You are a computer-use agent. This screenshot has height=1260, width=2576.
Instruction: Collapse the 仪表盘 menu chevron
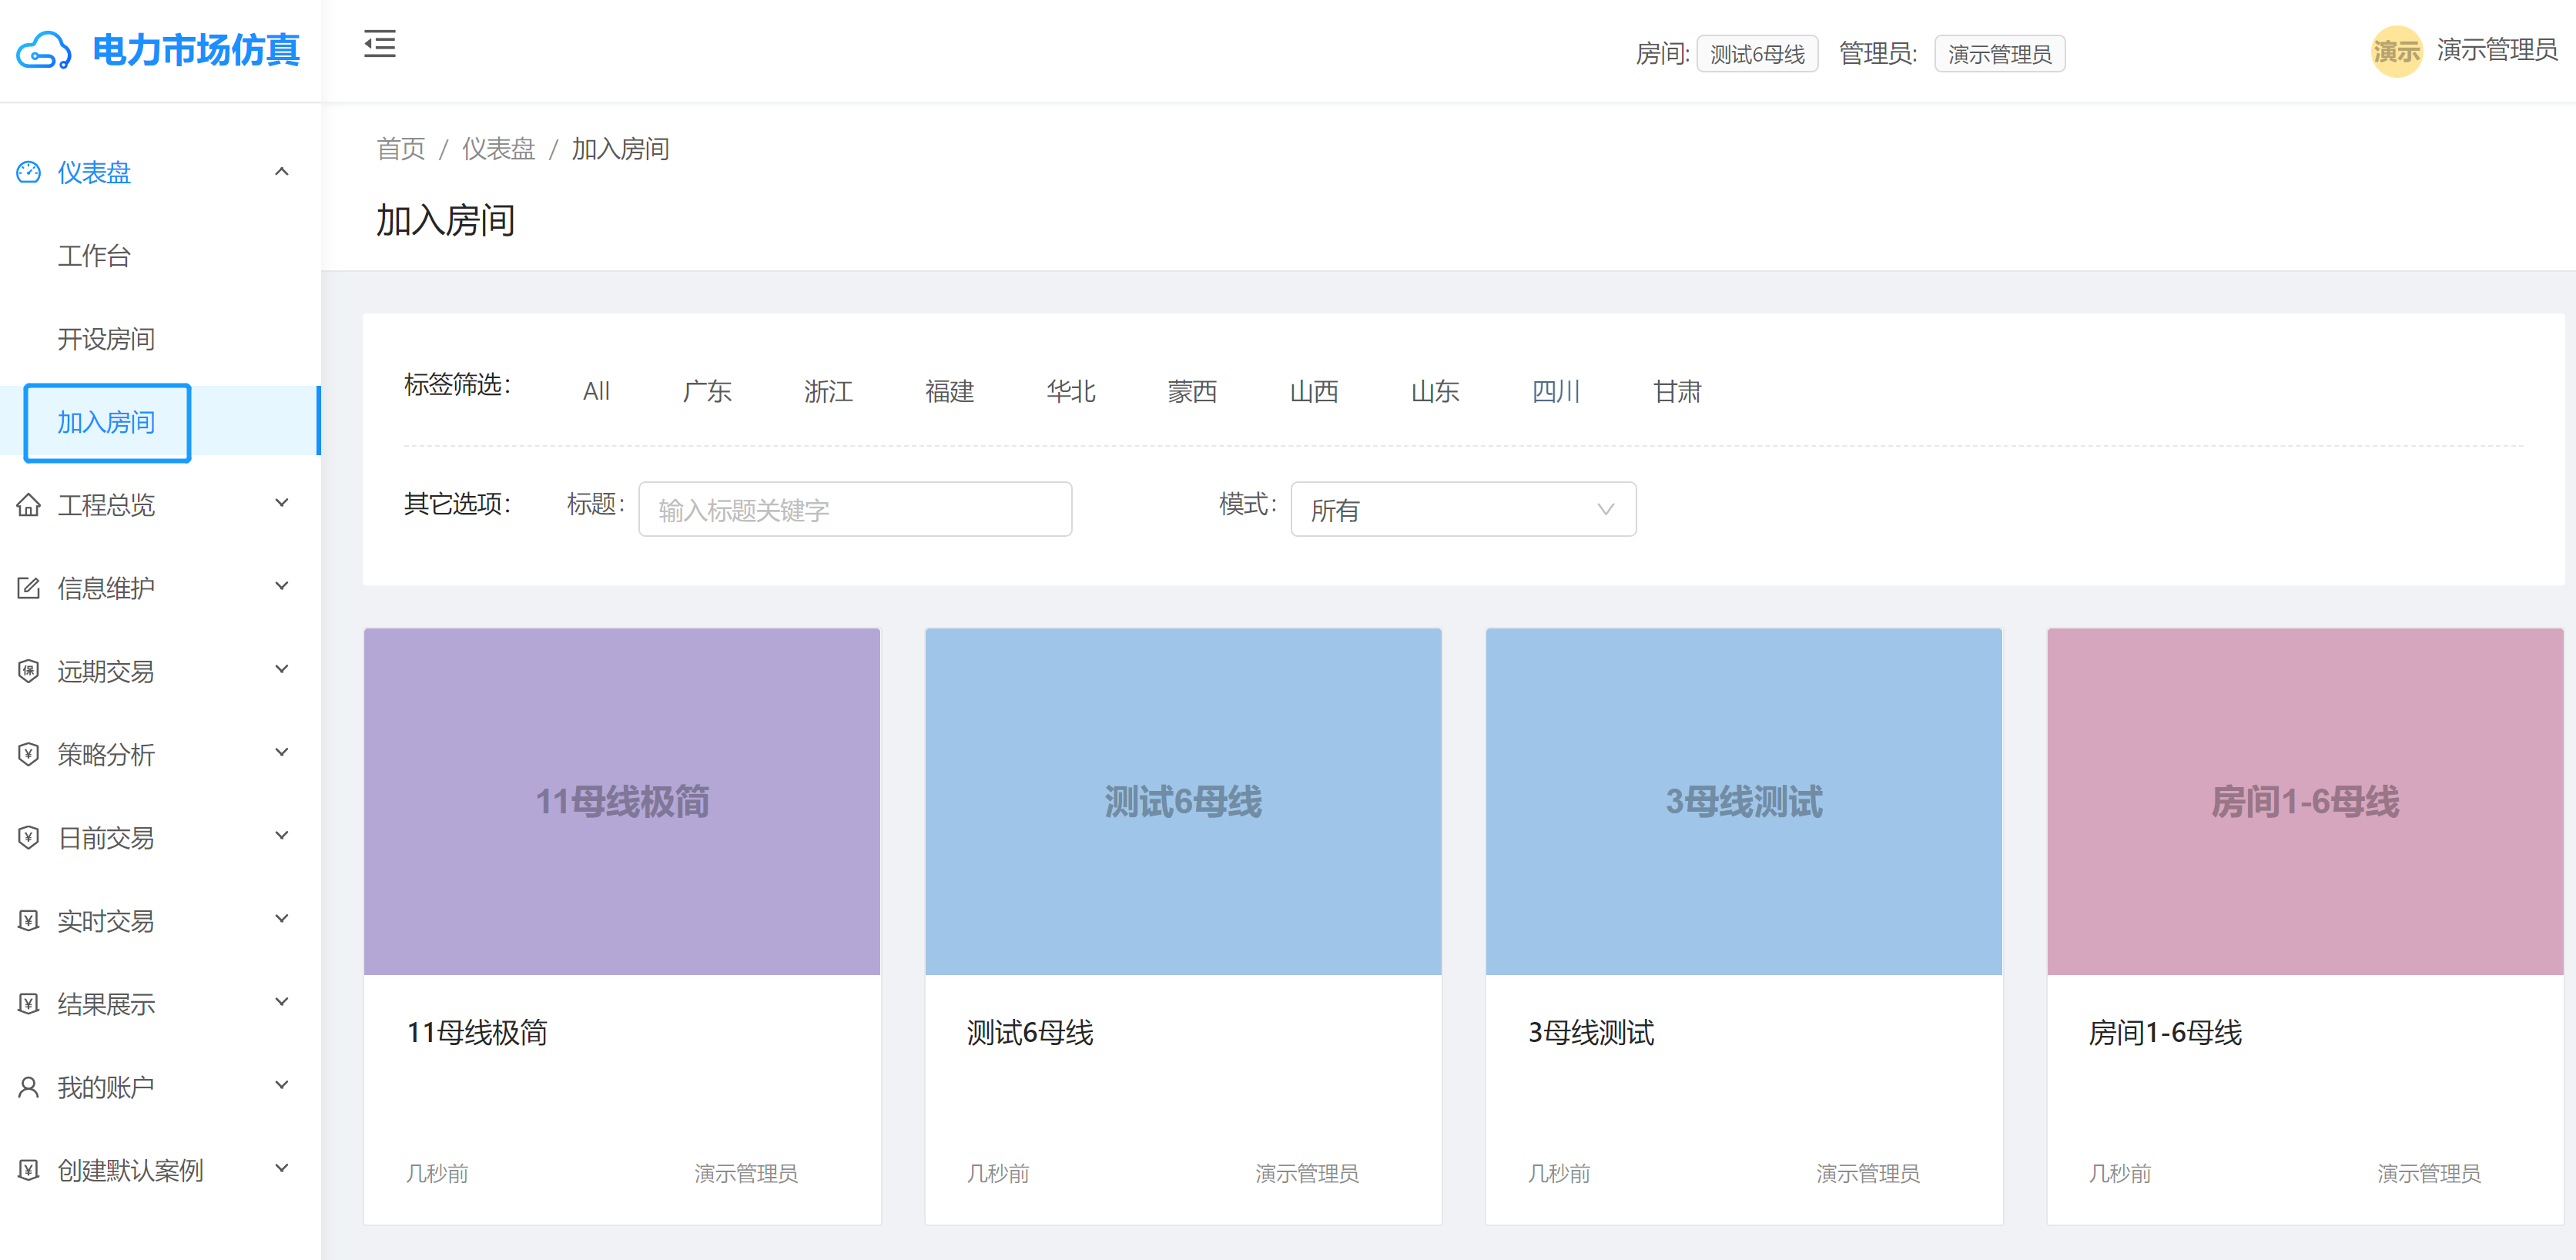tap(282, 171)
